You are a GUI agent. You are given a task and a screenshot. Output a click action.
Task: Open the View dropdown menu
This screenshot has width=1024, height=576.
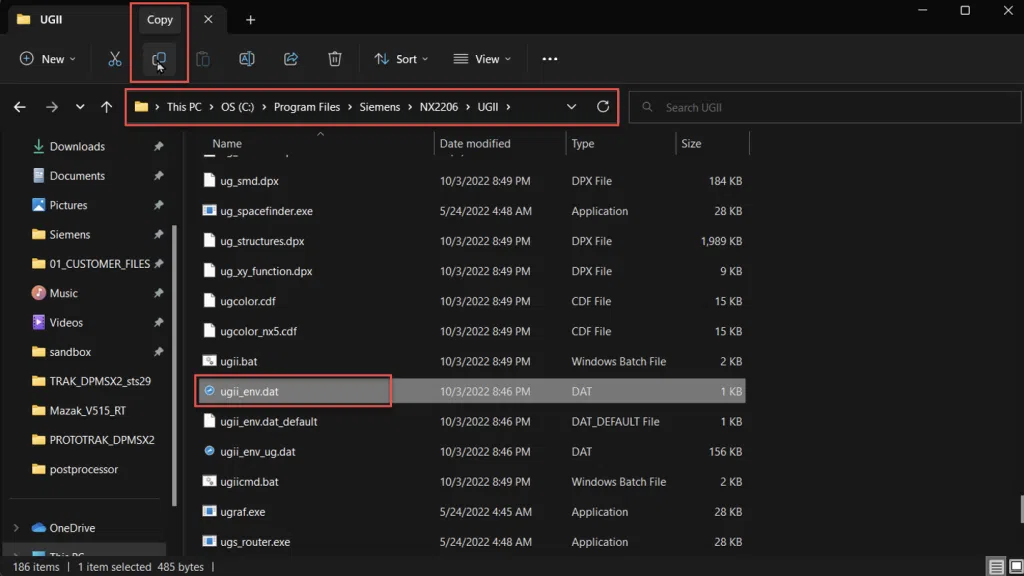click(x=482, y=59)
